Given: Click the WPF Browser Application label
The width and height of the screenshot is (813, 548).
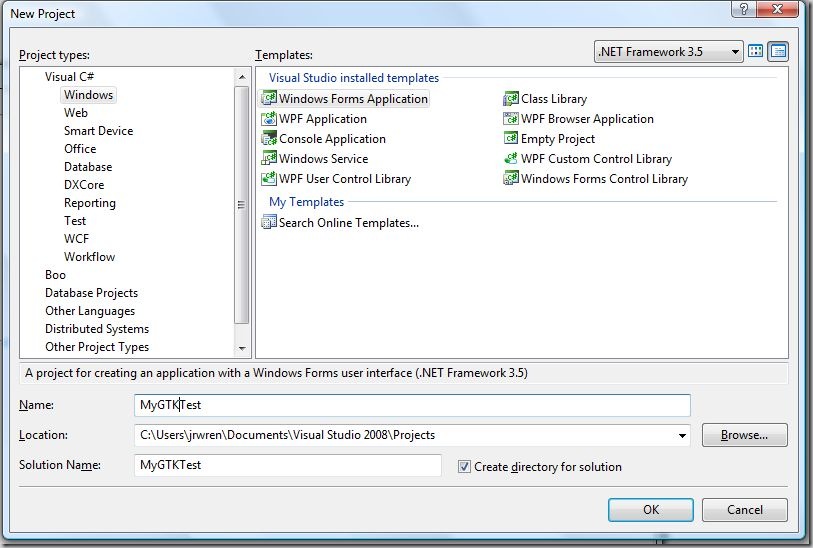Looking at the screenshot, I should (587, 119).
